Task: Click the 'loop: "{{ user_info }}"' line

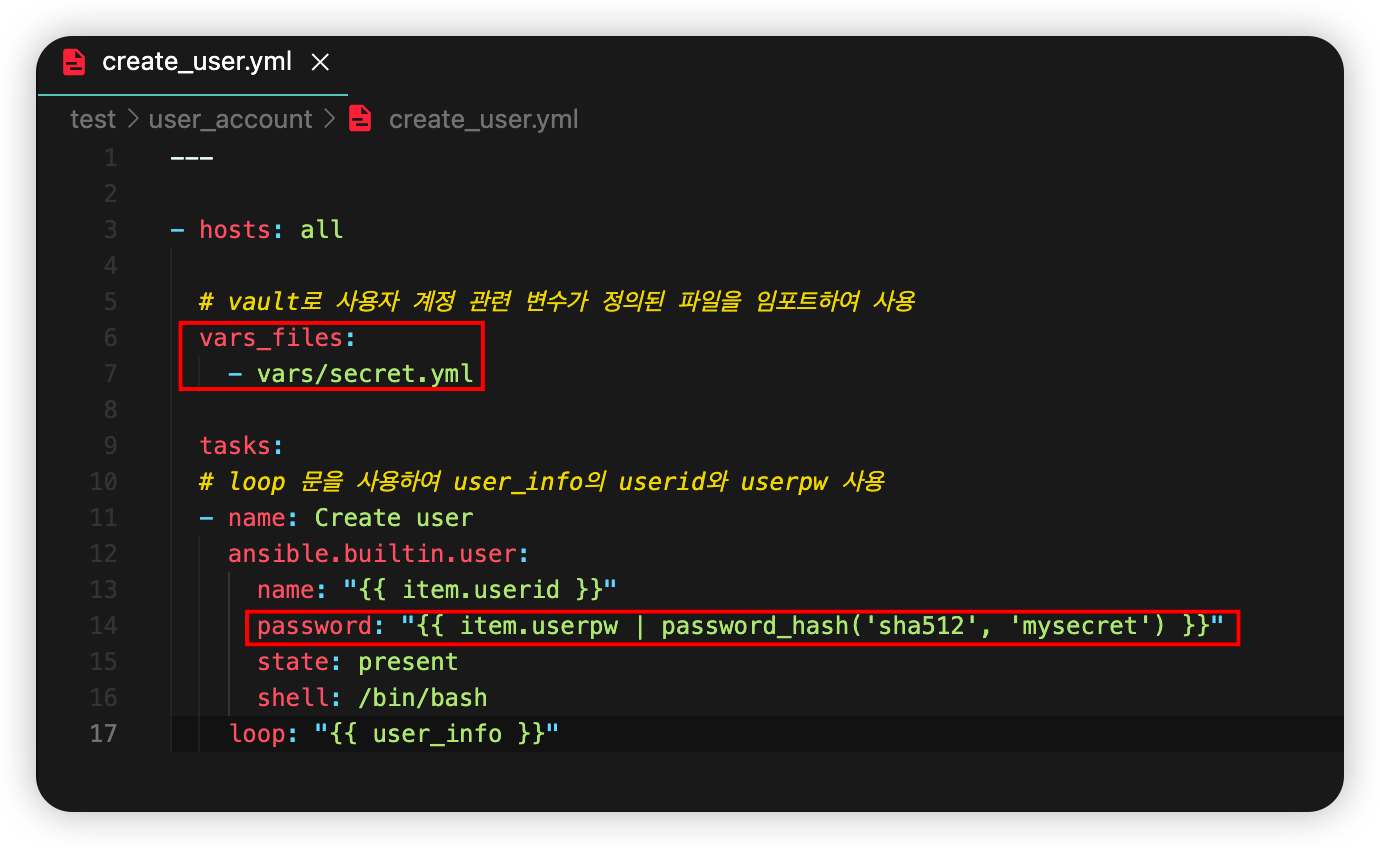Action: point(393,734)
